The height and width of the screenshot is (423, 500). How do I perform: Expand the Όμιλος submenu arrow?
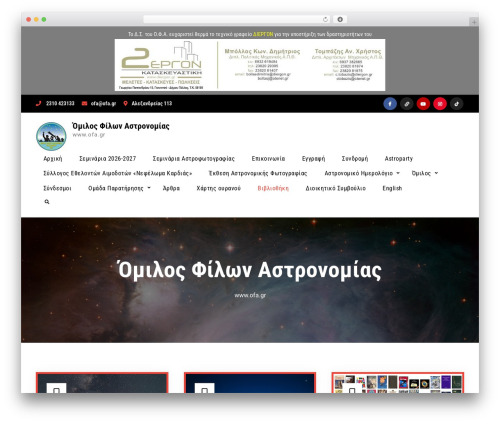(436, 173)
